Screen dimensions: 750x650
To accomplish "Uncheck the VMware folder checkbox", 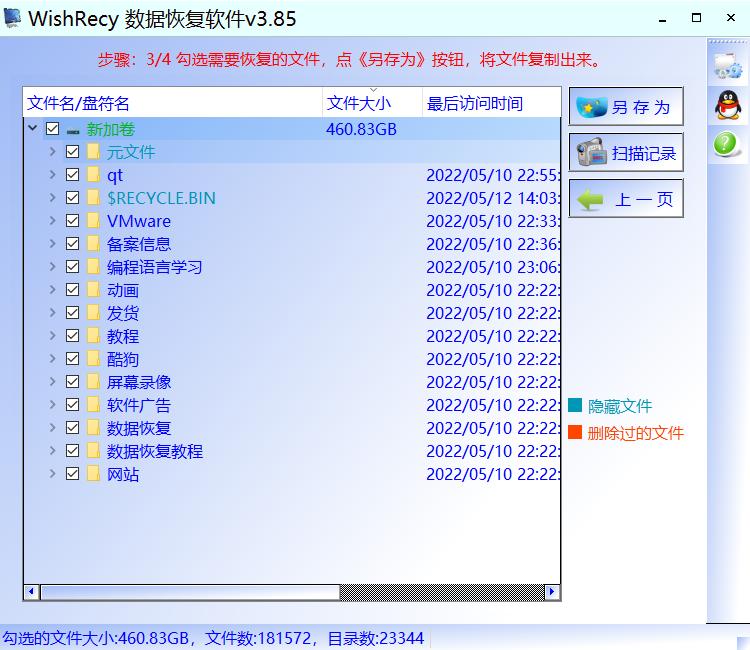I will coord(72,220).
